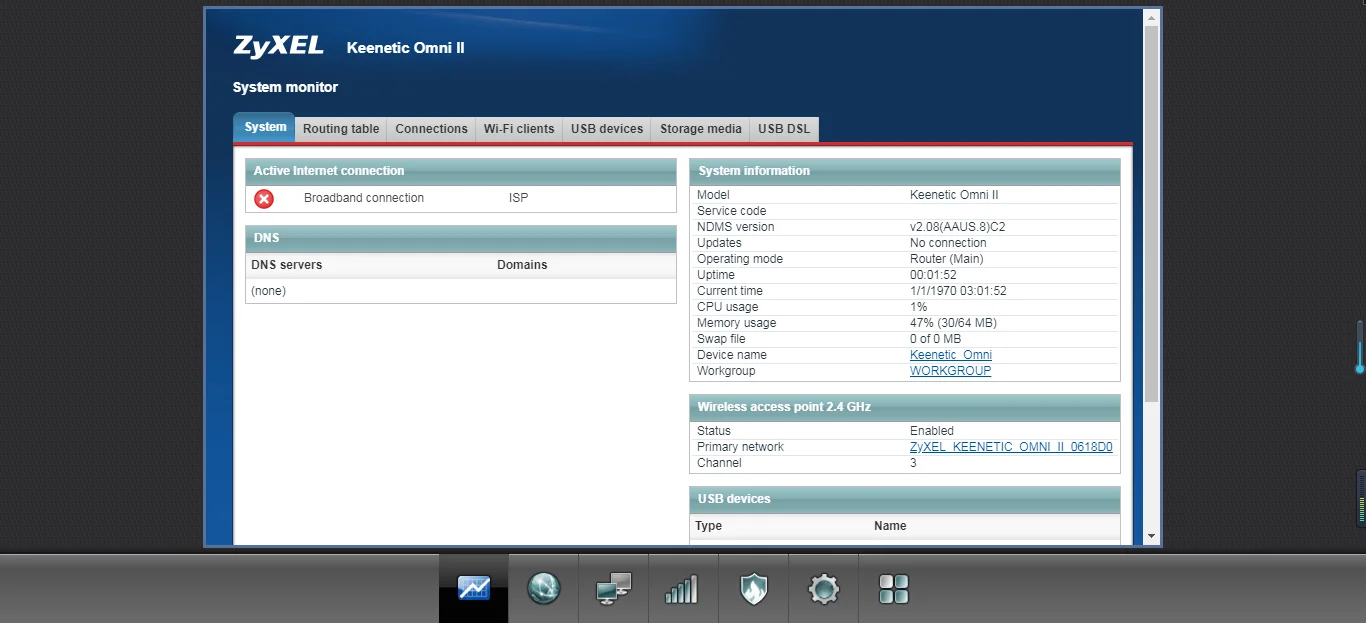1366x623 pixels.
Task: Open the Internet globe icon
Action: click(x=544, y=588)
